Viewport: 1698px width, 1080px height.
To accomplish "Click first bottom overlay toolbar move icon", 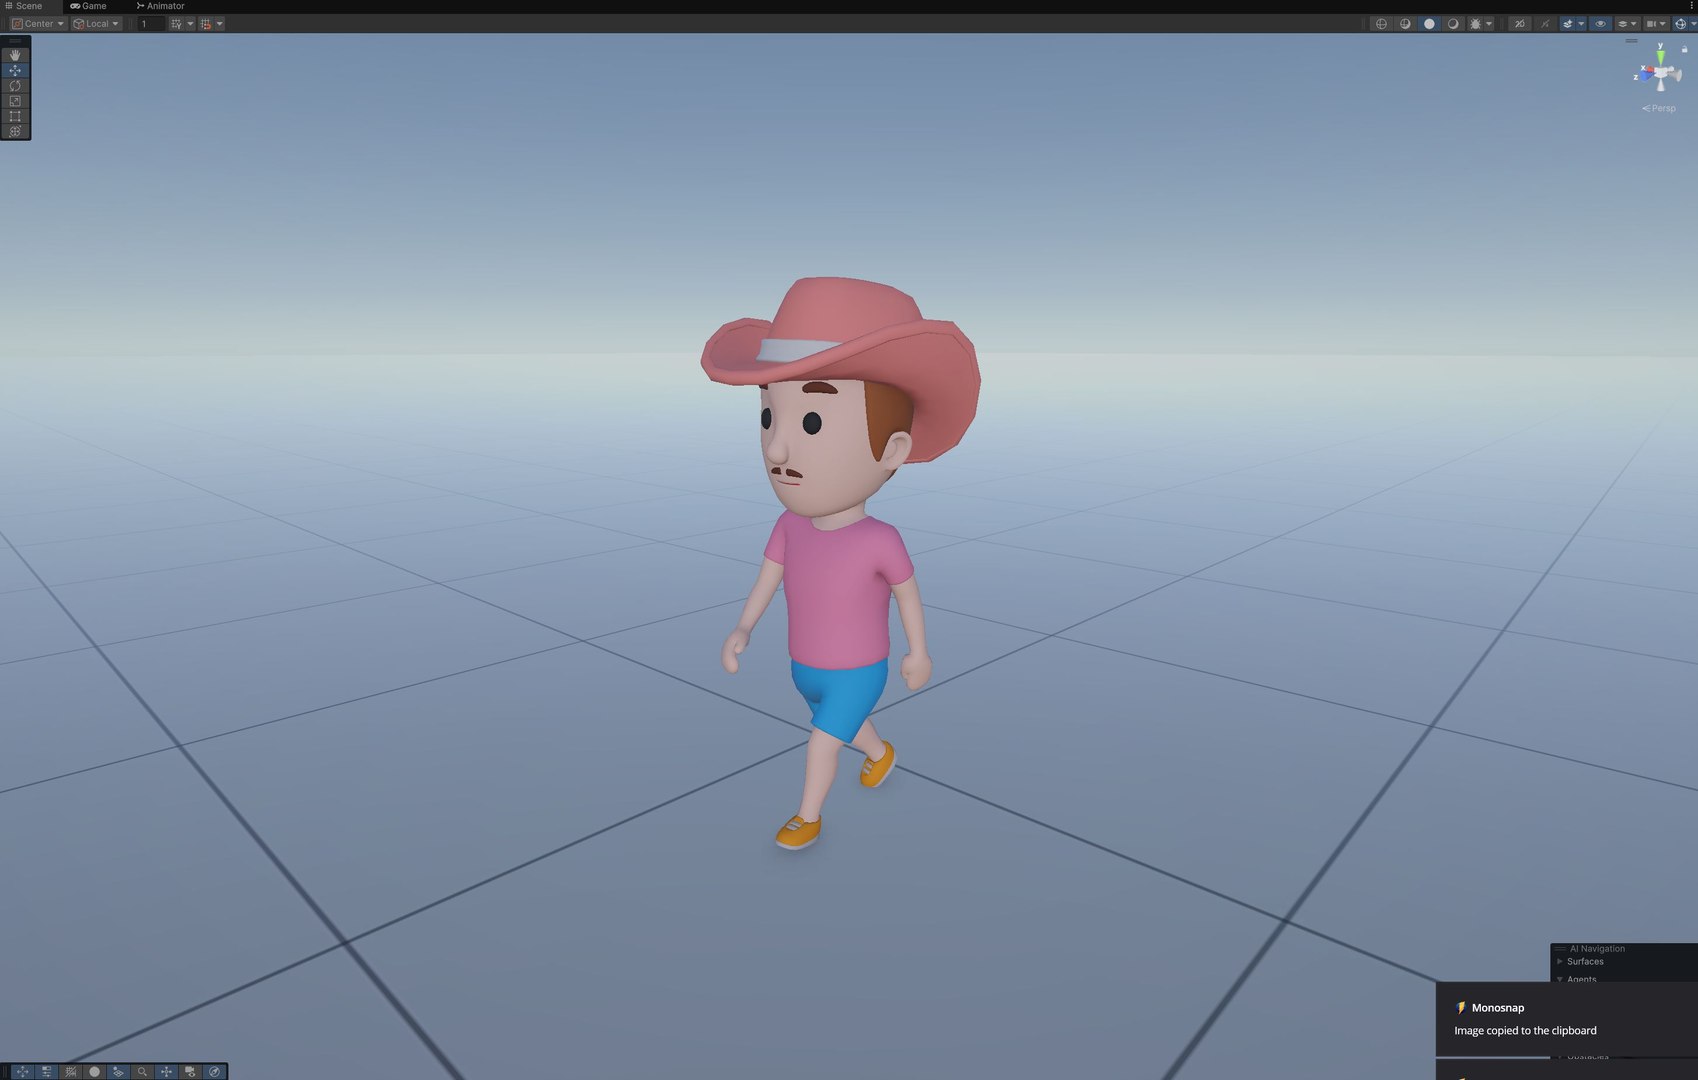I will click(22, 1072).
